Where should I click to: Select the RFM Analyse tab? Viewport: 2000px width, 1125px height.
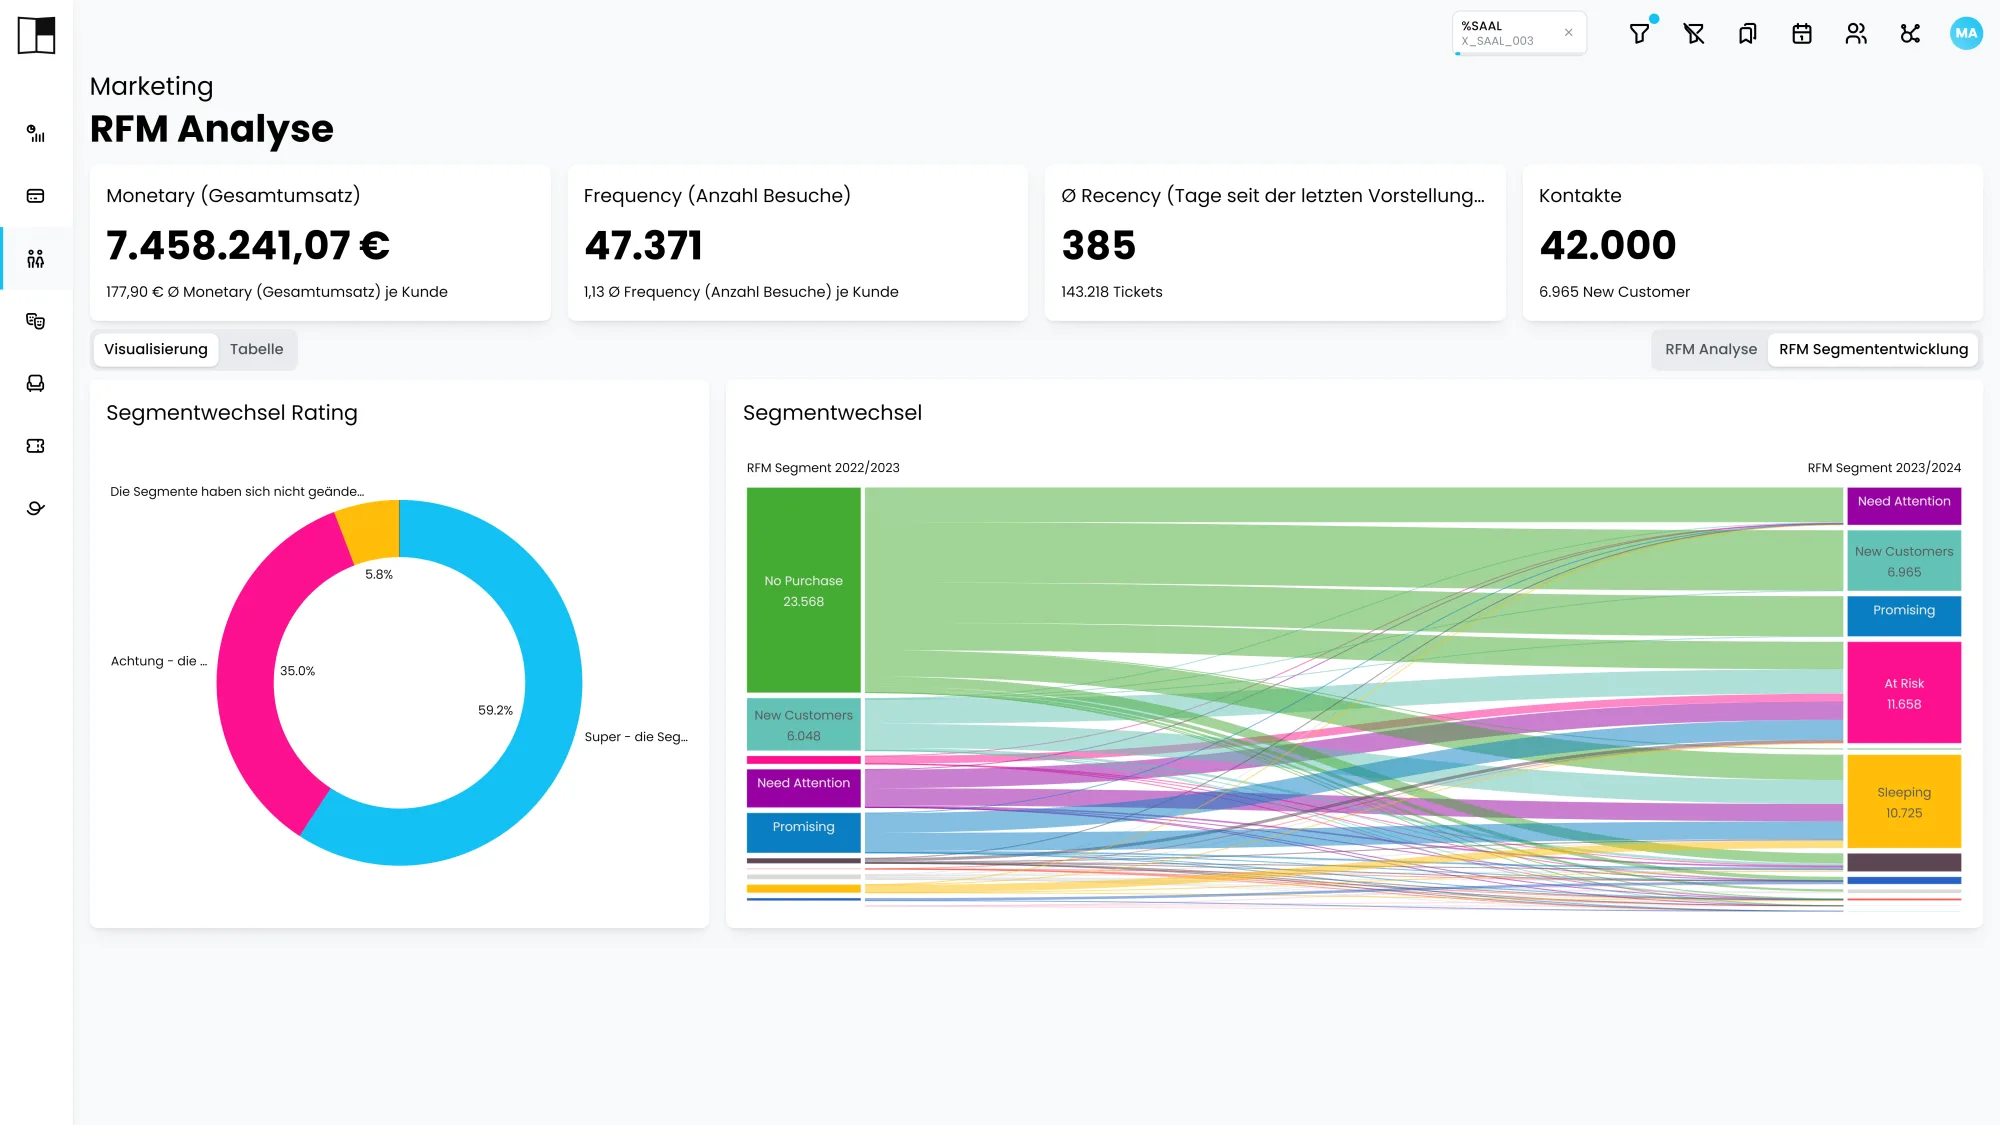[x=1711, y=349]
